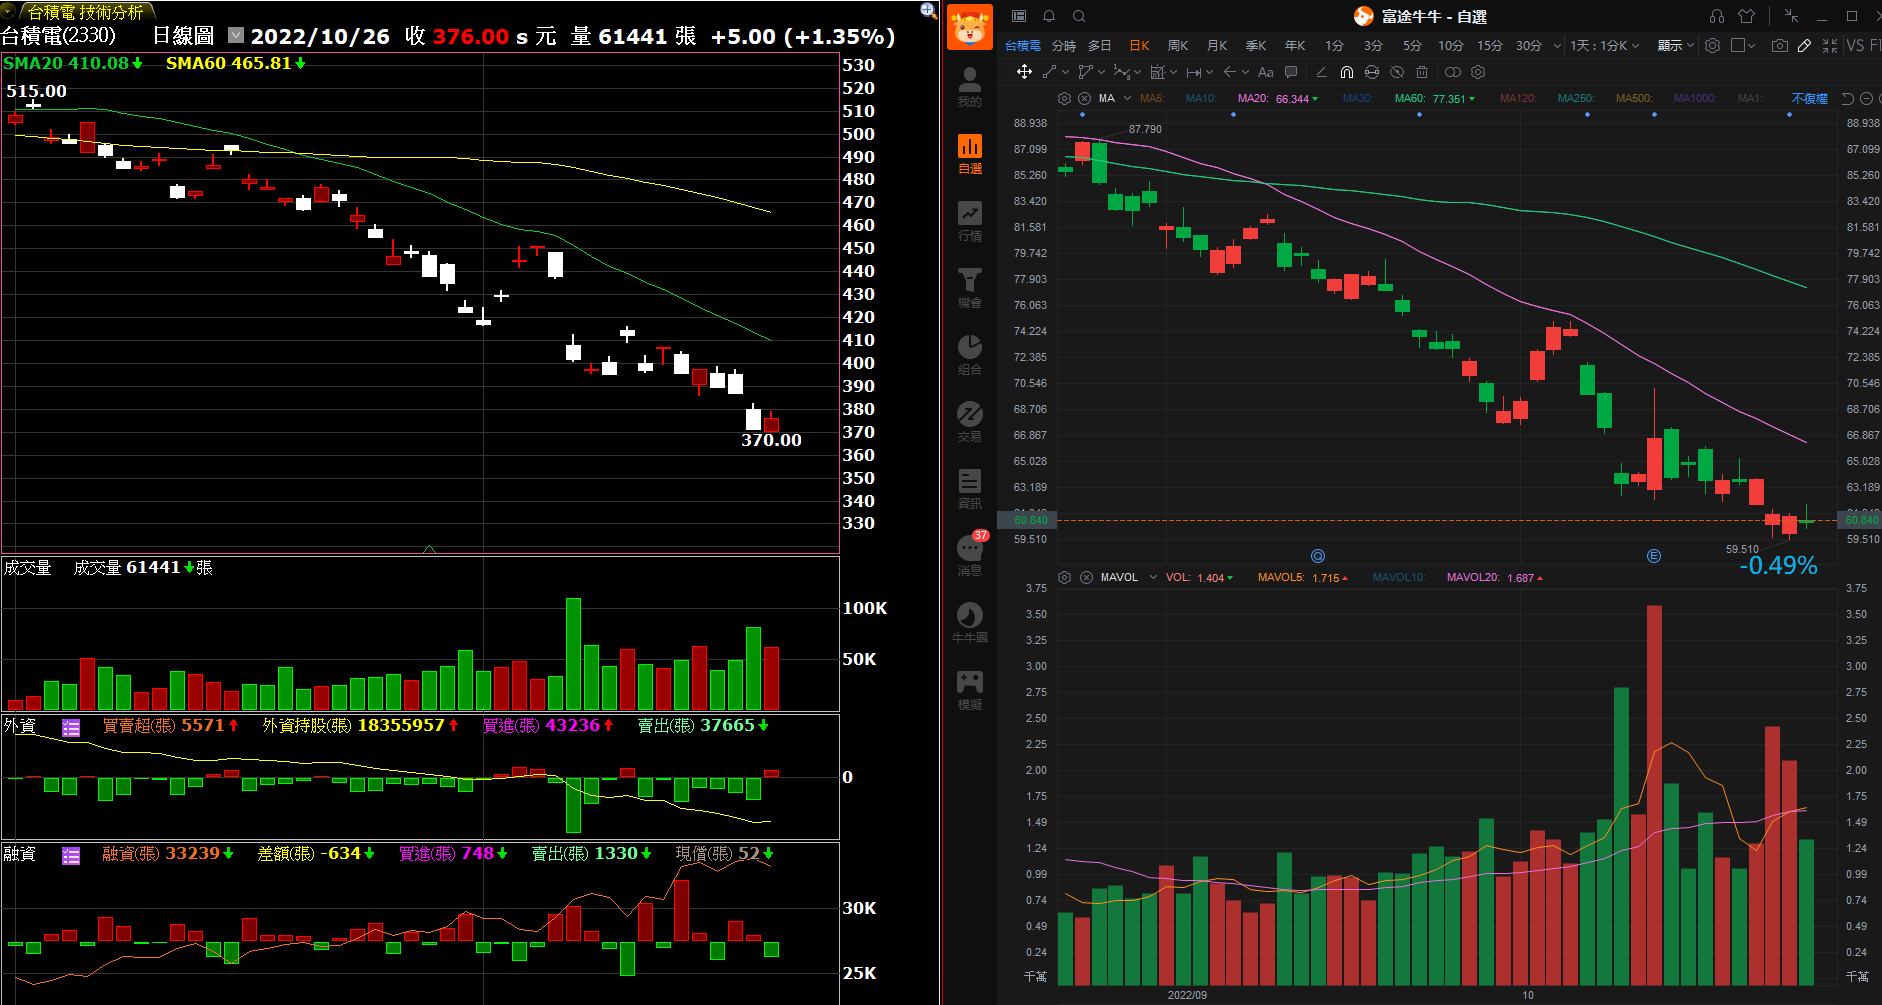Viewport: 1882px width, 1005px height.
Task: Expand the 日線圖 period dropdown
Action: pos(236,36)
